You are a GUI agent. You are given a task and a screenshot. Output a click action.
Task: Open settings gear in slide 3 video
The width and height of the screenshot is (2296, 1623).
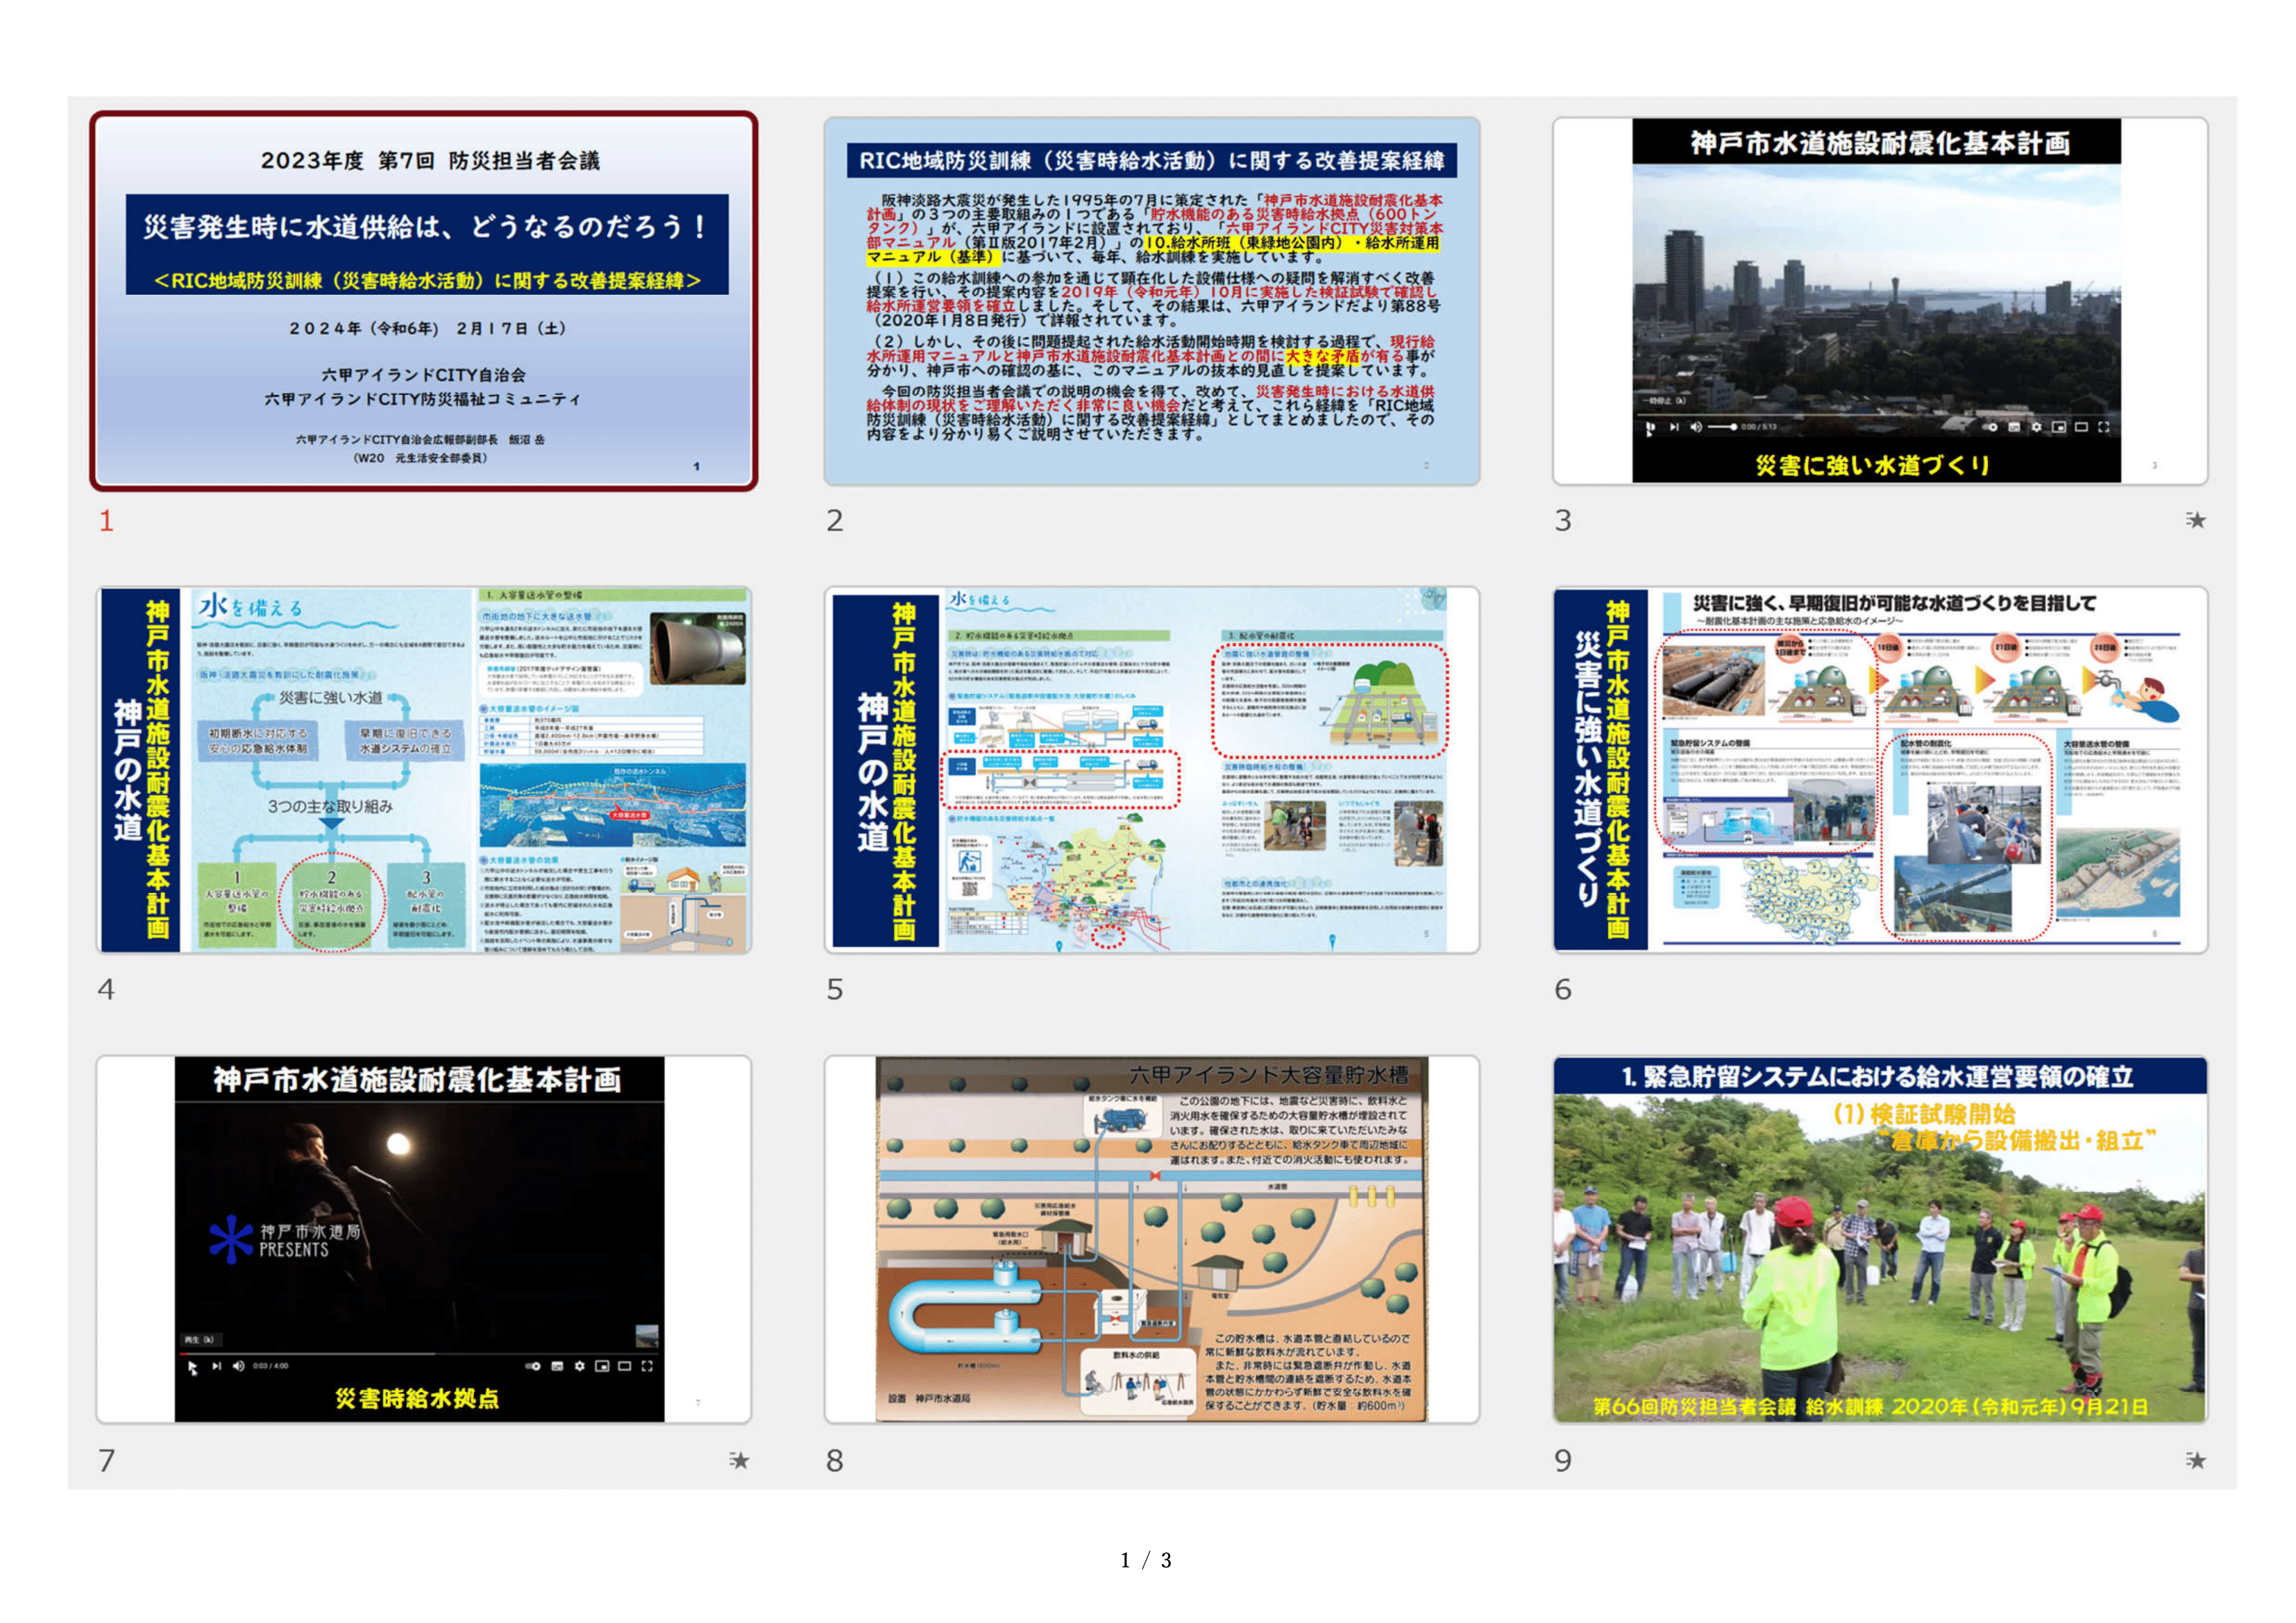[x=2036, y=428]
